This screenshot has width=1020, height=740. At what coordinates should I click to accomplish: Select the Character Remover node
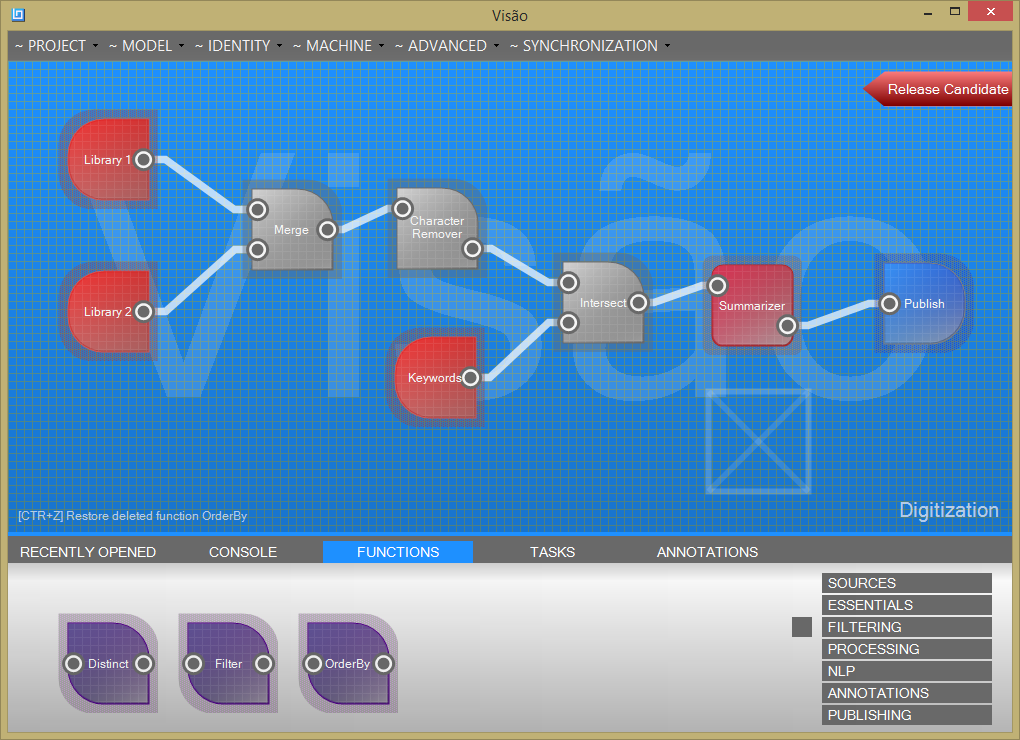(437, 228)
